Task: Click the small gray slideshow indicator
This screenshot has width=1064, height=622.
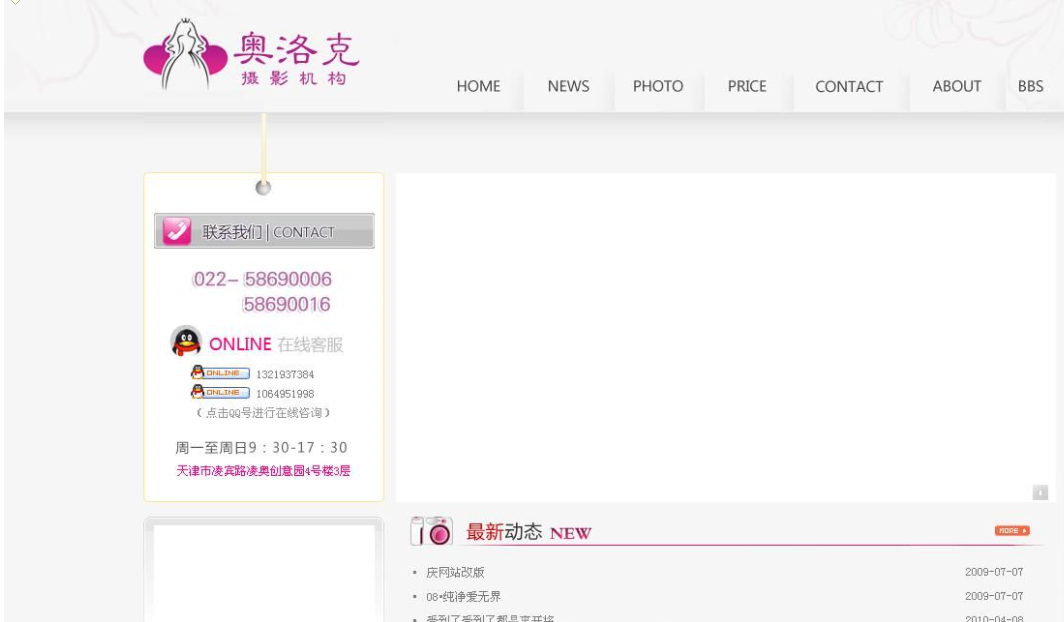Action: tap(1039, 492)
